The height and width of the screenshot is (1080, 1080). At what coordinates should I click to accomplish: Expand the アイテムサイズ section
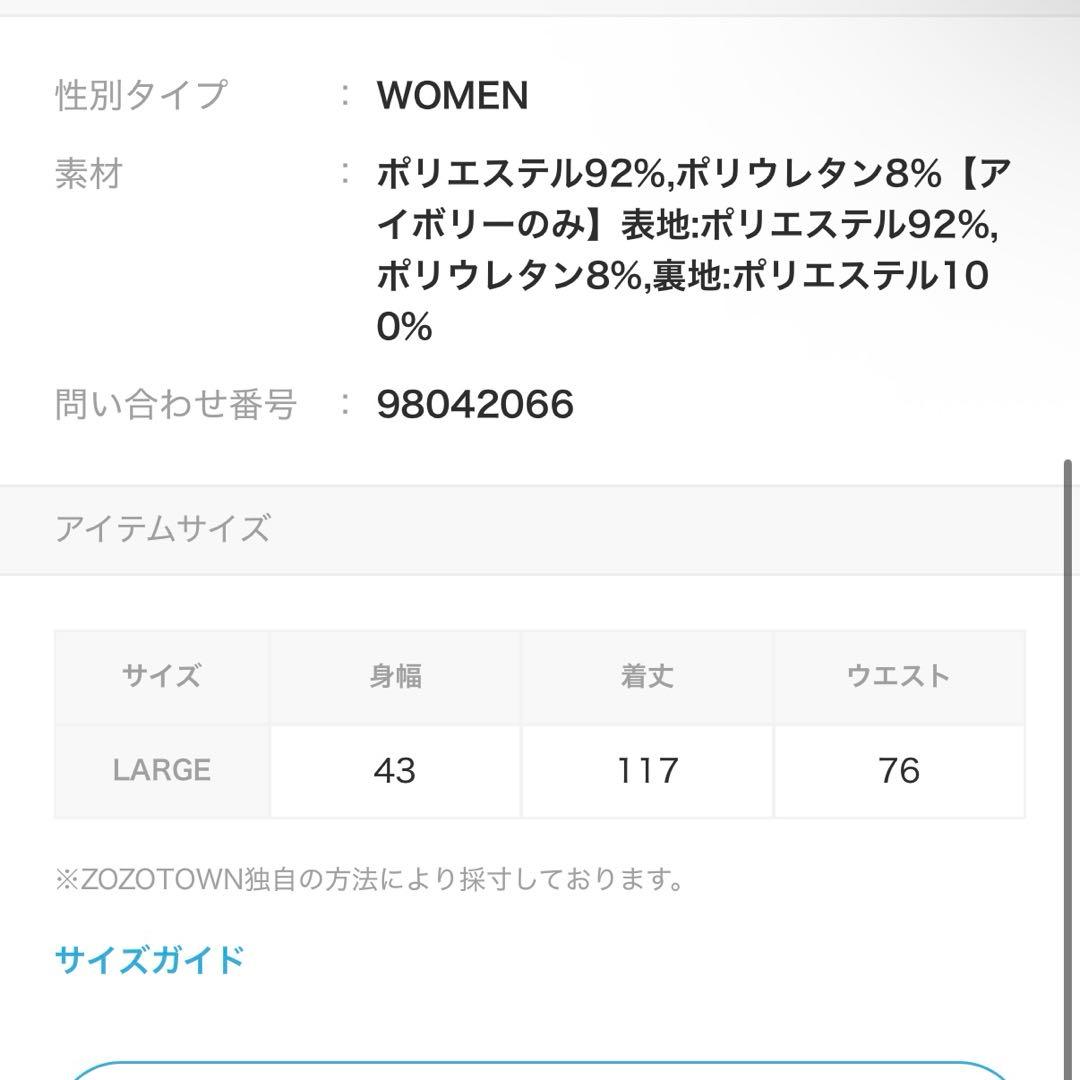[x=540, y=528]
